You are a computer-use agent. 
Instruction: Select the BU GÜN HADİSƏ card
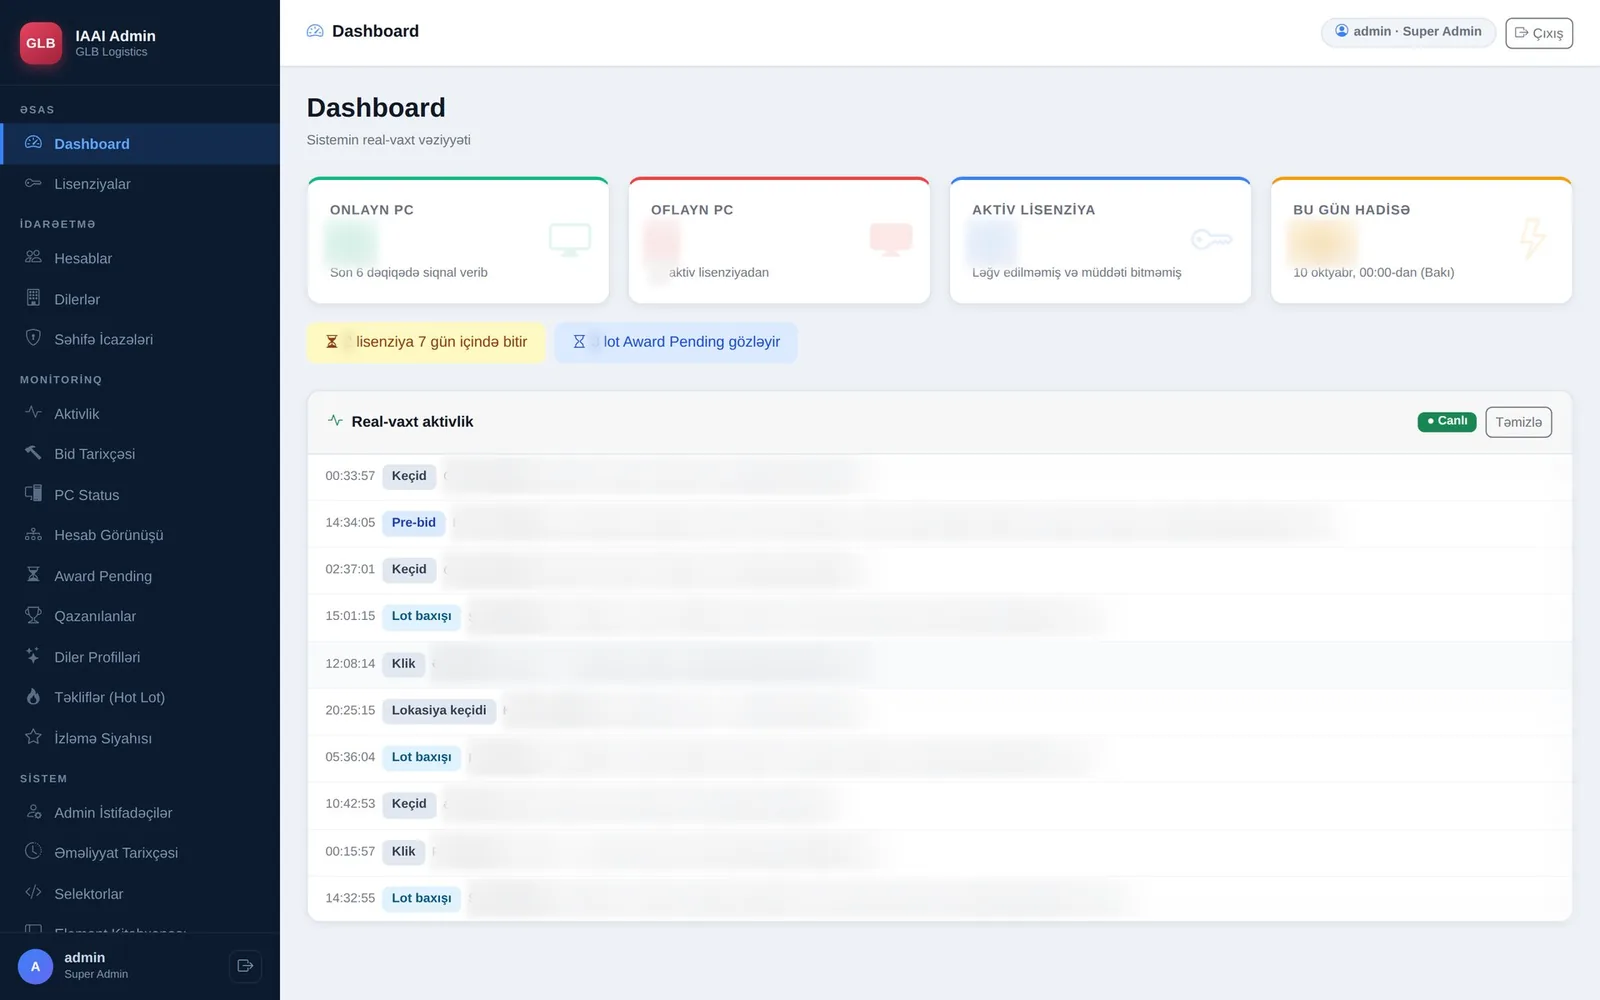pyautogui.click(x=1421, y=240)
